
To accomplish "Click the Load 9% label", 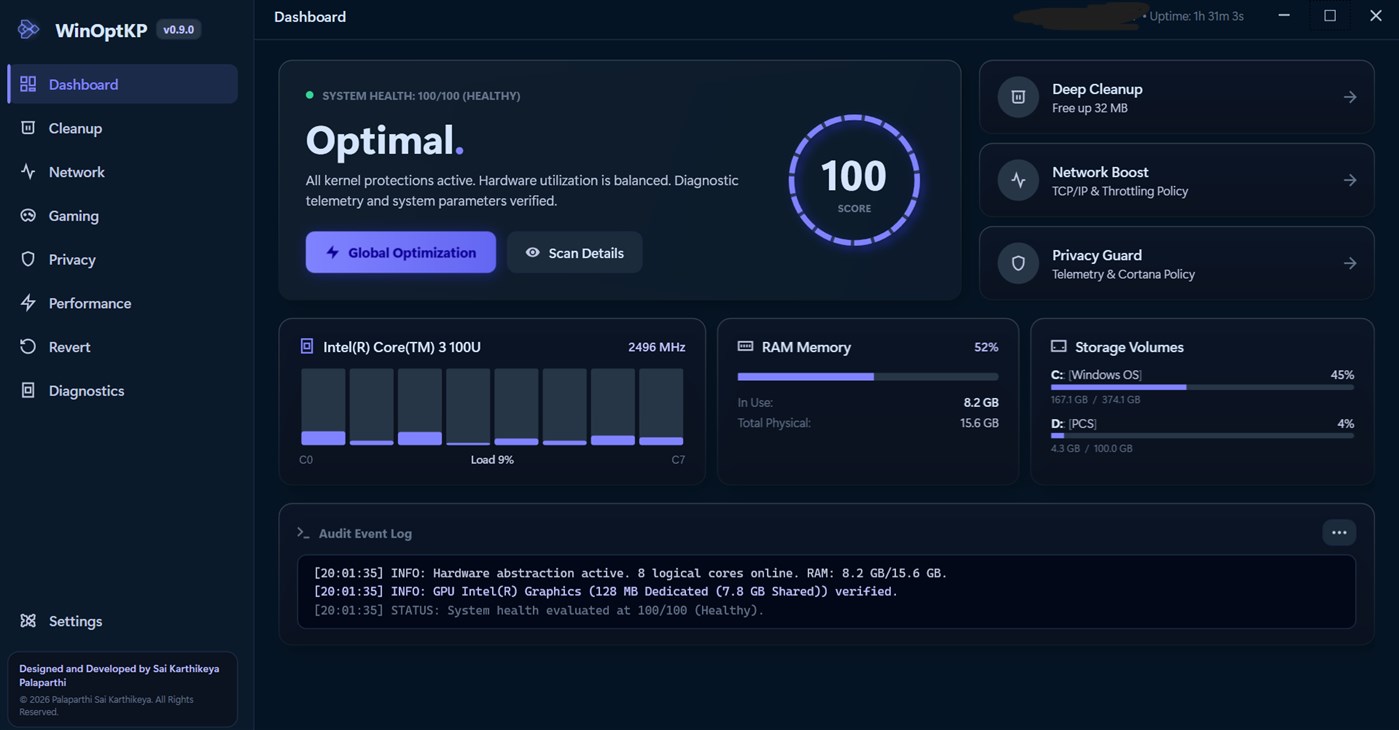I will [x=492, y=460].
